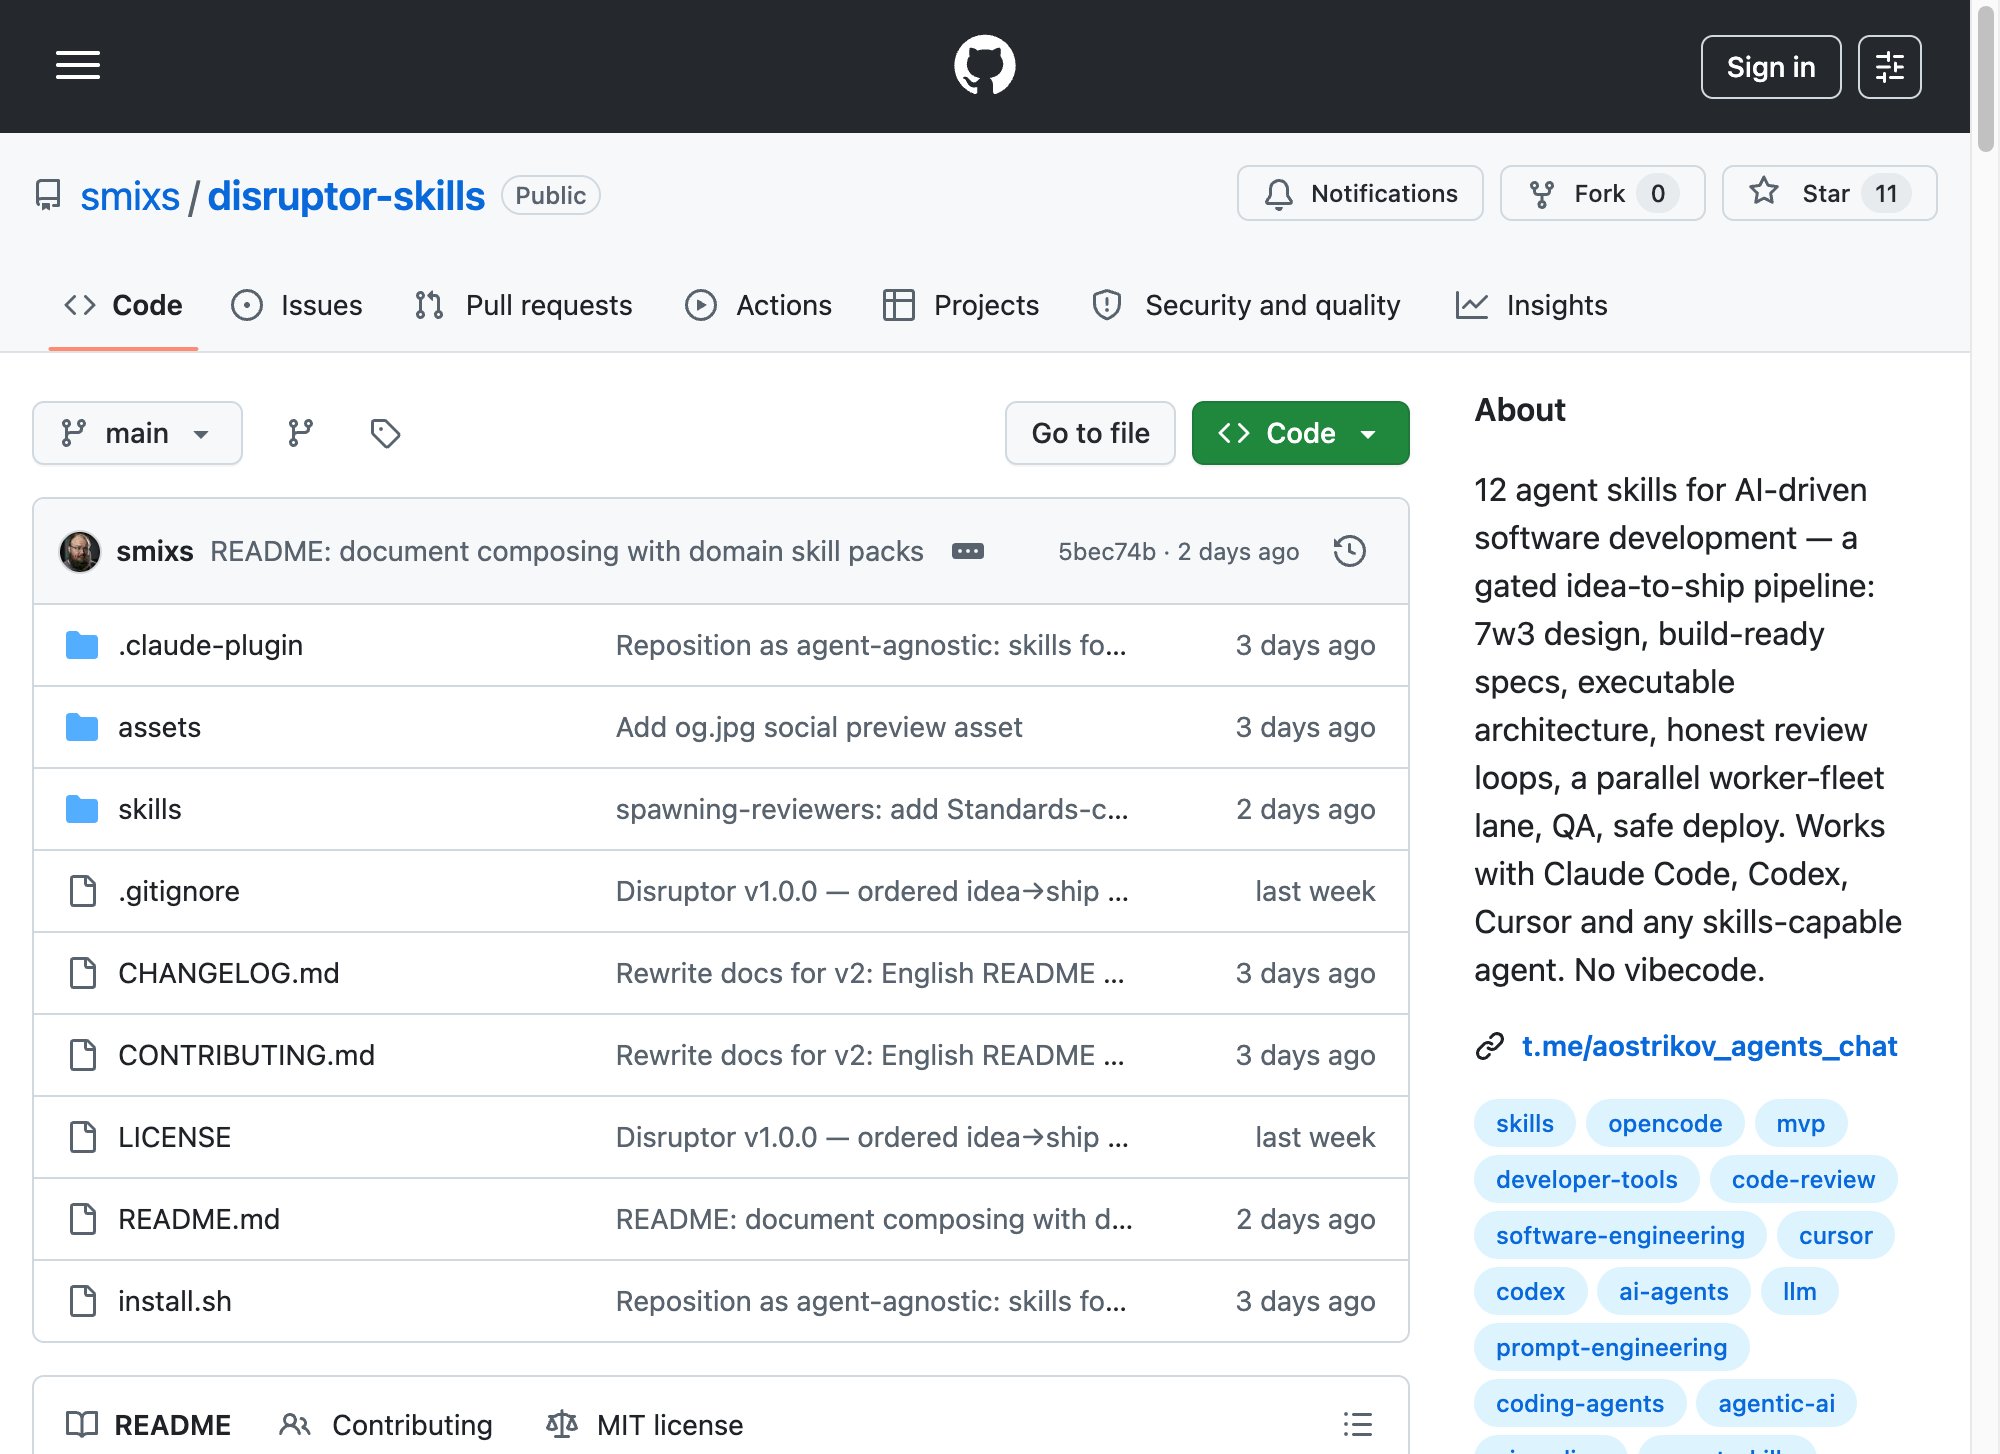Click the CONTRIBUTING.md file icon
The height and width of the screenshot is (1454, 2000).
pyautogui.click(x=83, y=1055)
